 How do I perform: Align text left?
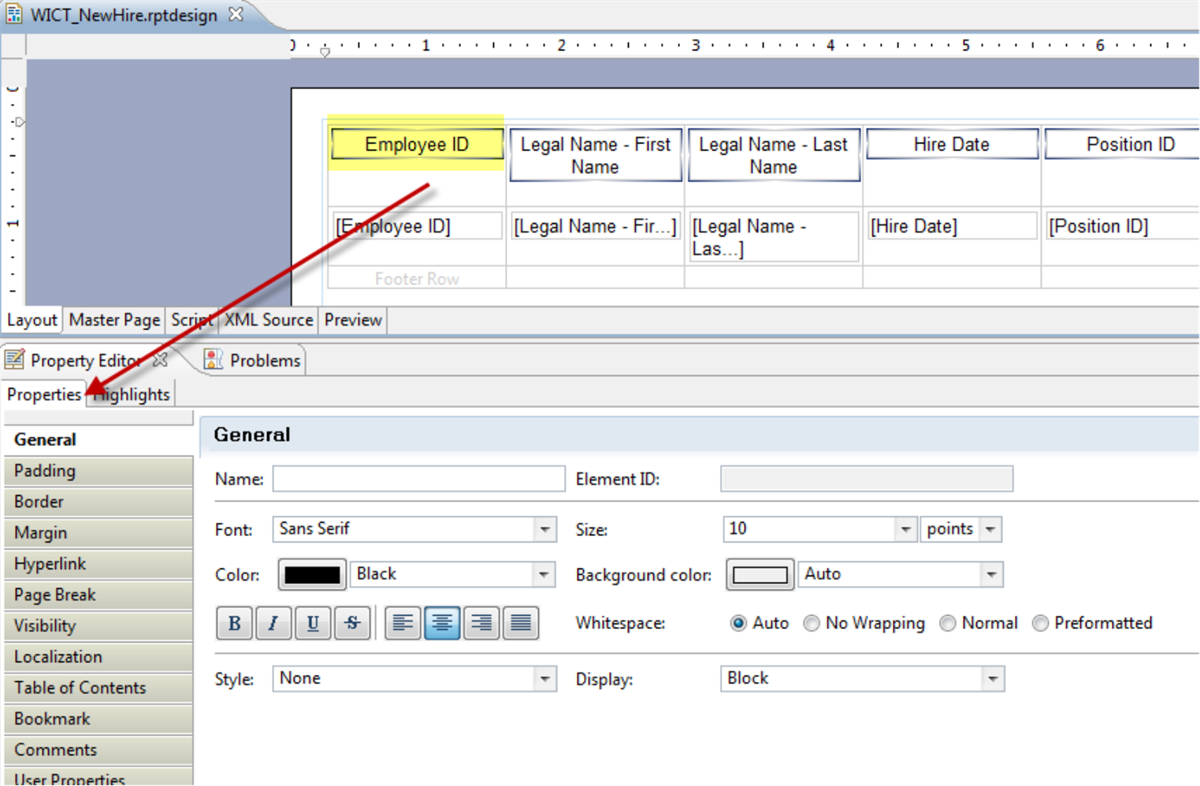[x=403, y=623]
